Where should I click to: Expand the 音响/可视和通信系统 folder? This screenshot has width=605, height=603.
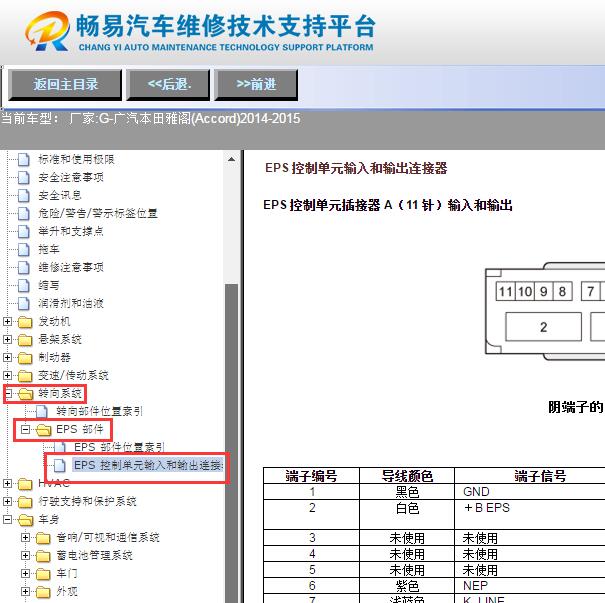pyautogui.click(x=25, y=537)
